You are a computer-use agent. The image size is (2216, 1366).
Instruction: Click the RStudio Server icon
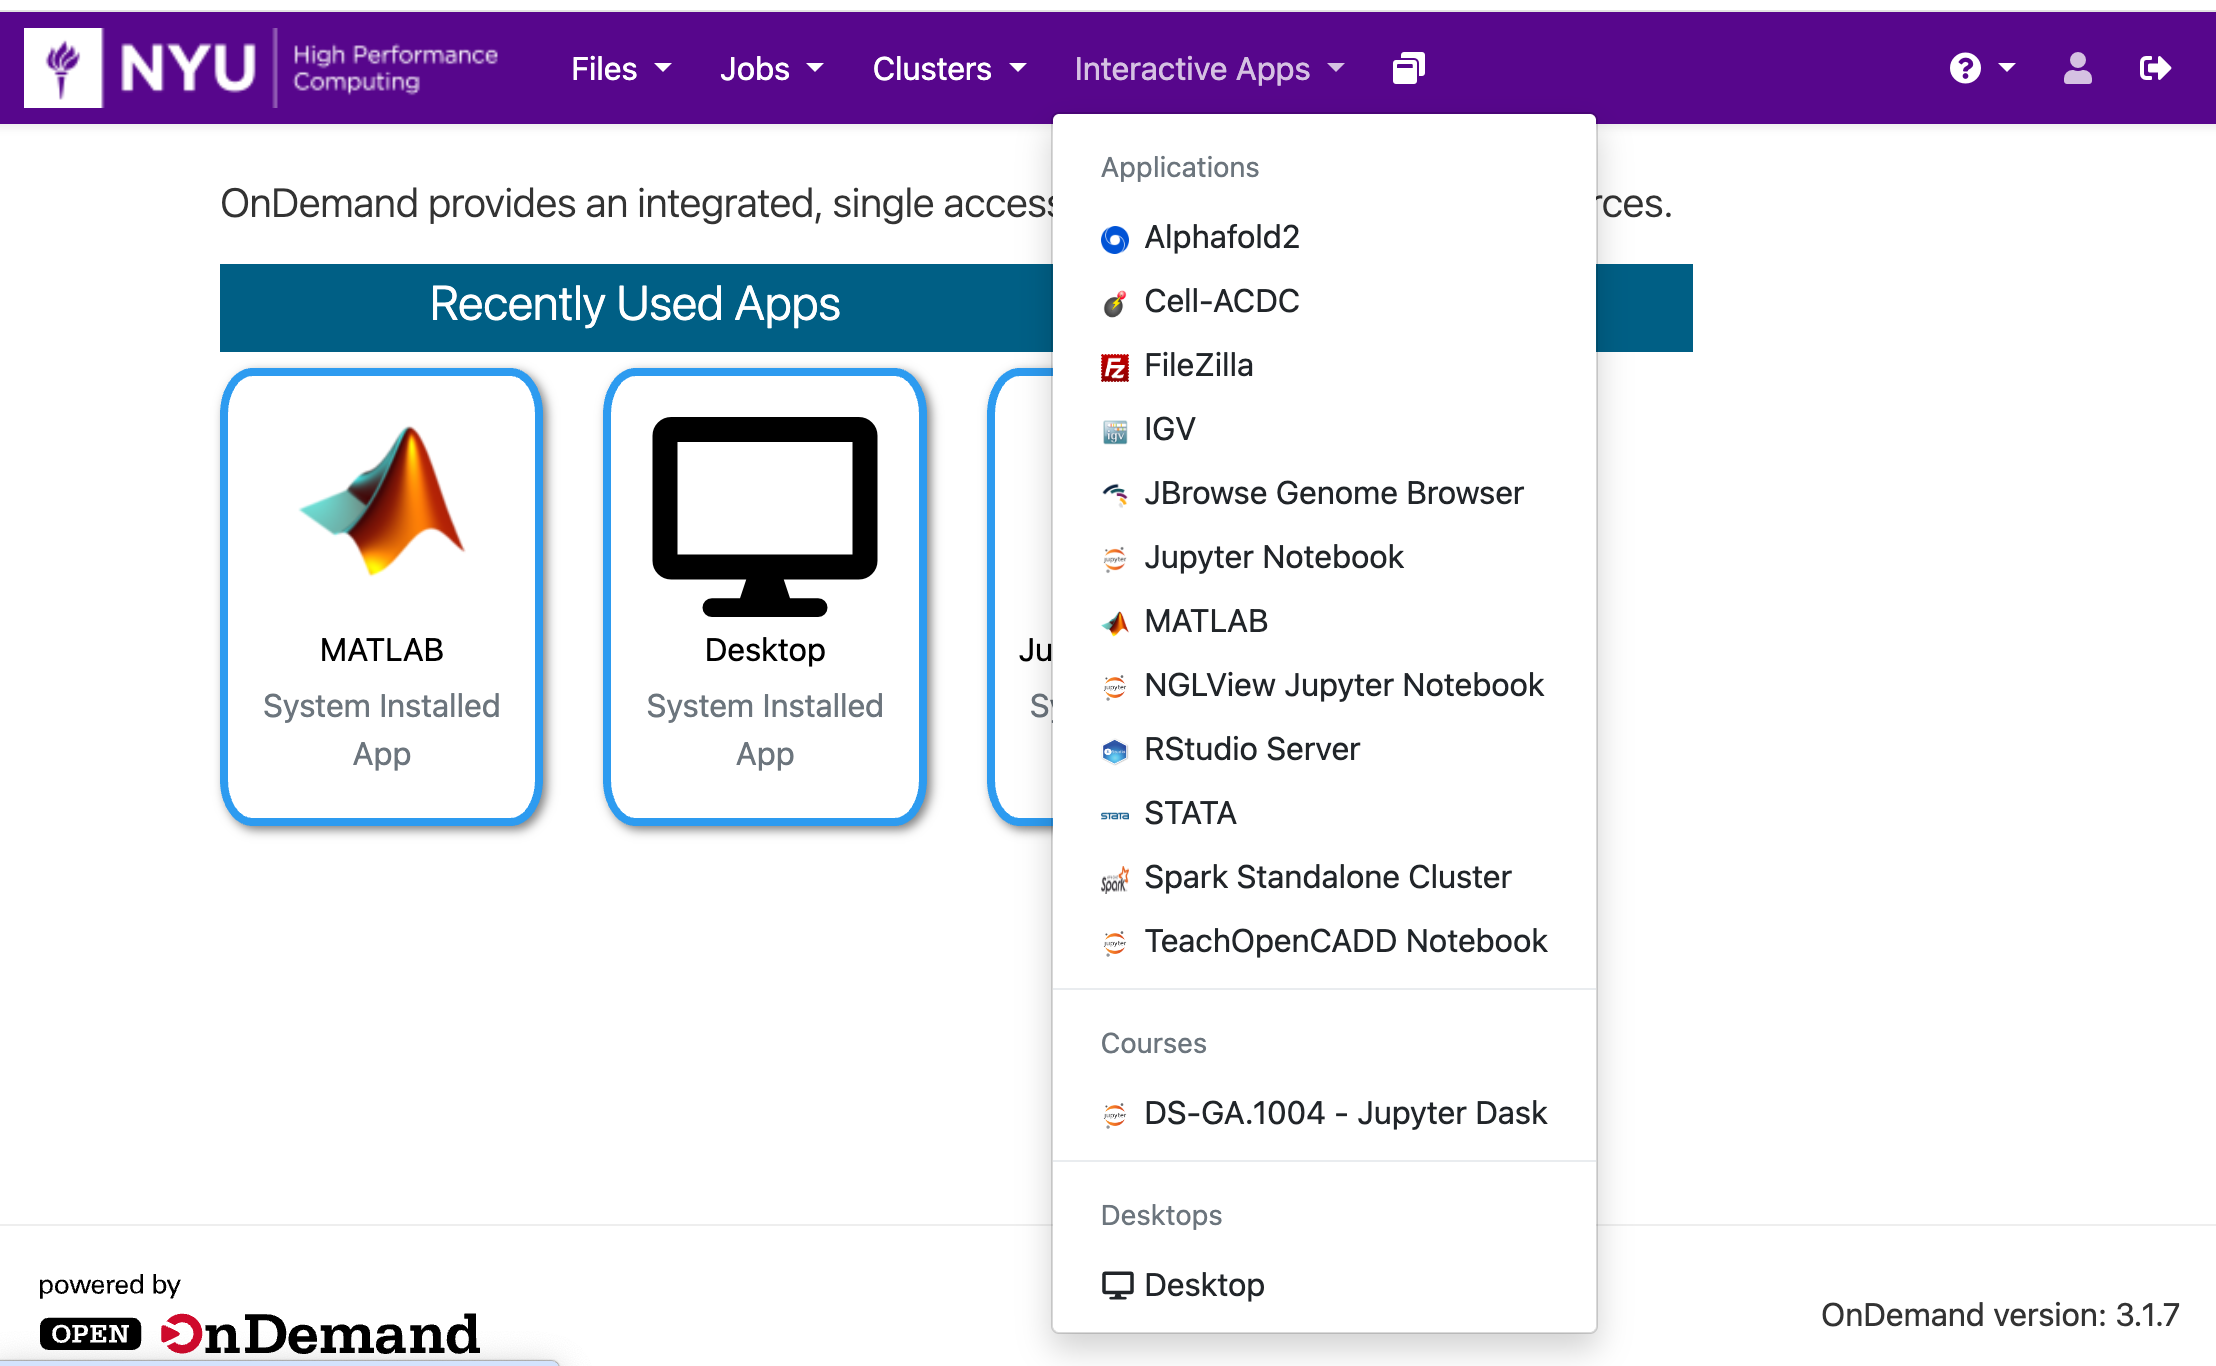click(1115, 751)
